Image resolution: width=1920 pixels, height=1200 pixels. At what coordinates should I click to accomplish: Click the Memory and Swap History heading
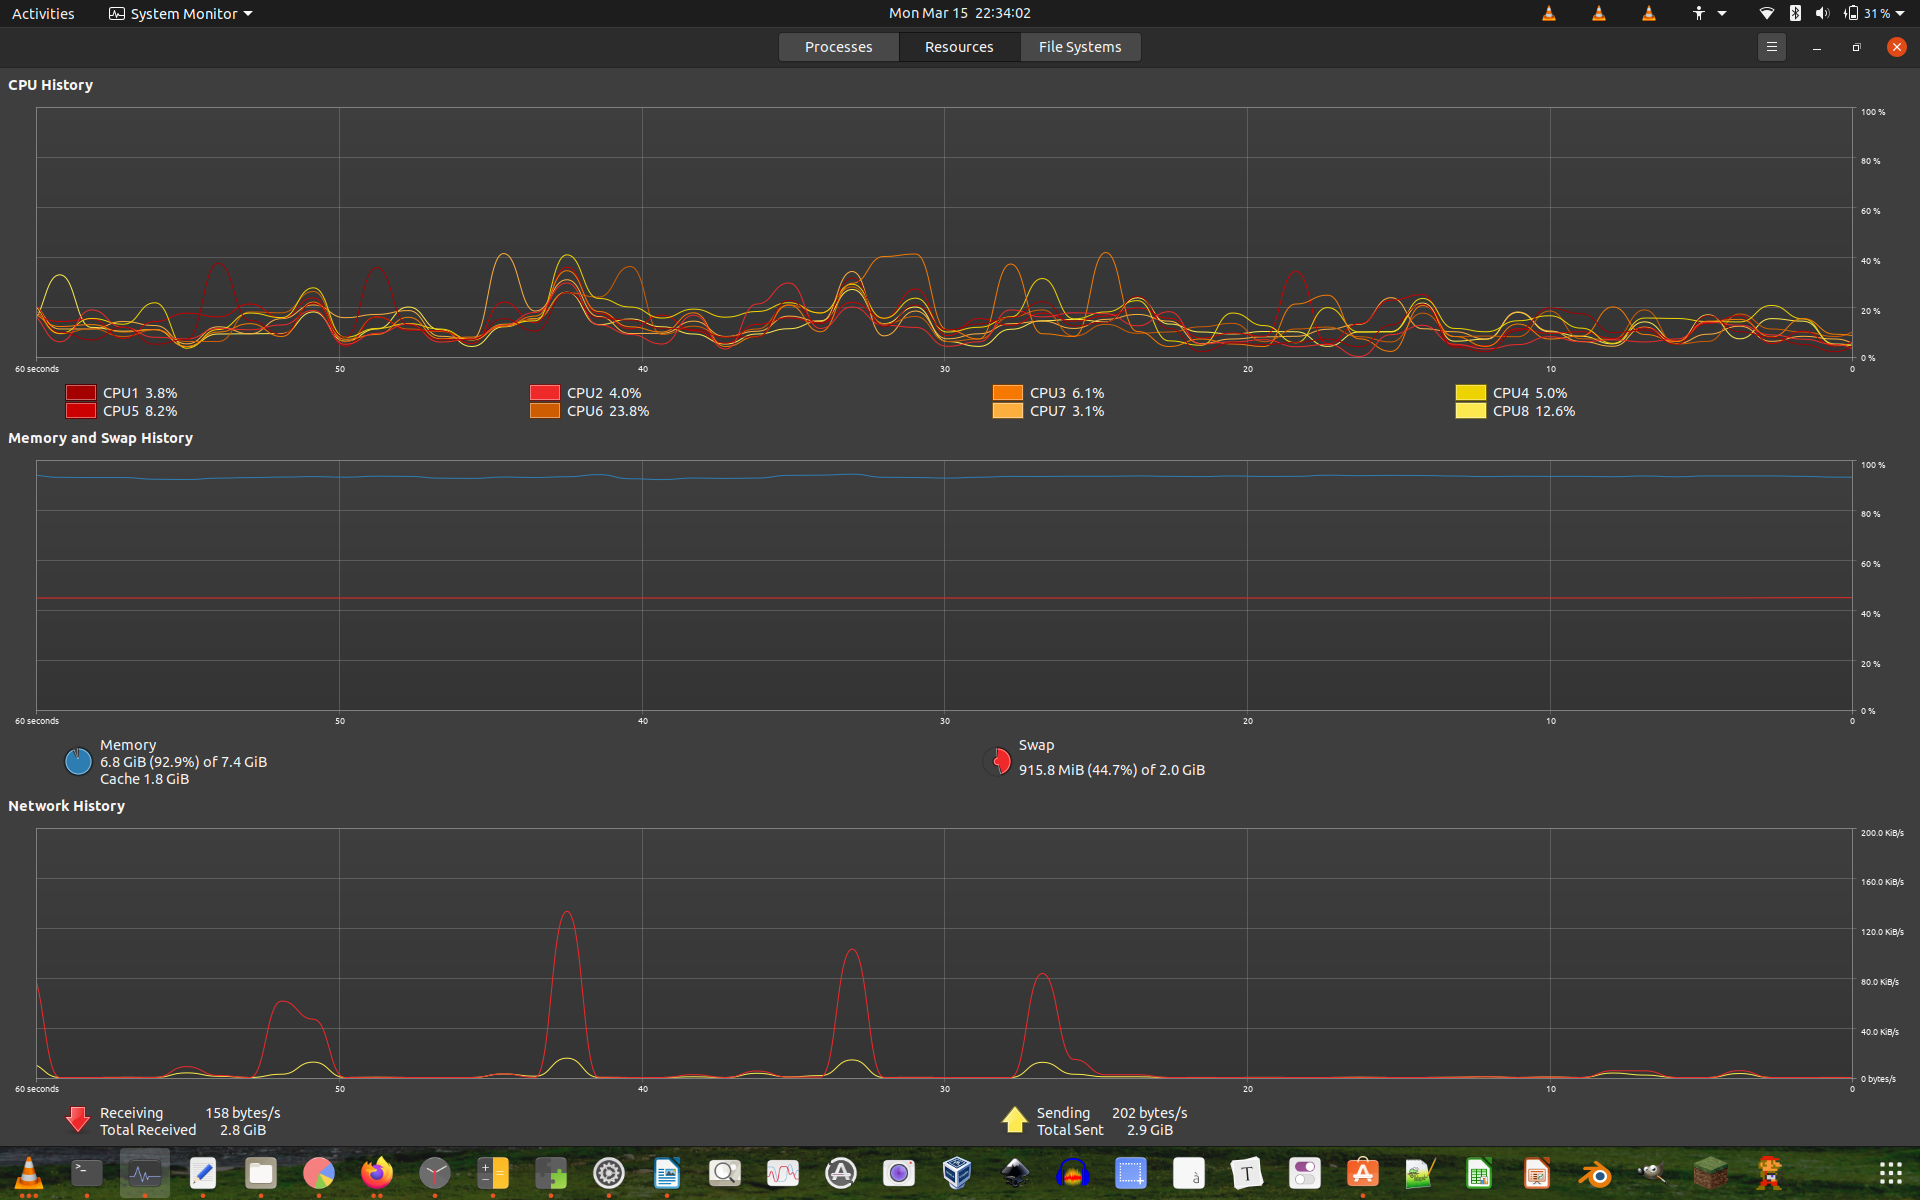pyautogui.click(x=100, y=438)
